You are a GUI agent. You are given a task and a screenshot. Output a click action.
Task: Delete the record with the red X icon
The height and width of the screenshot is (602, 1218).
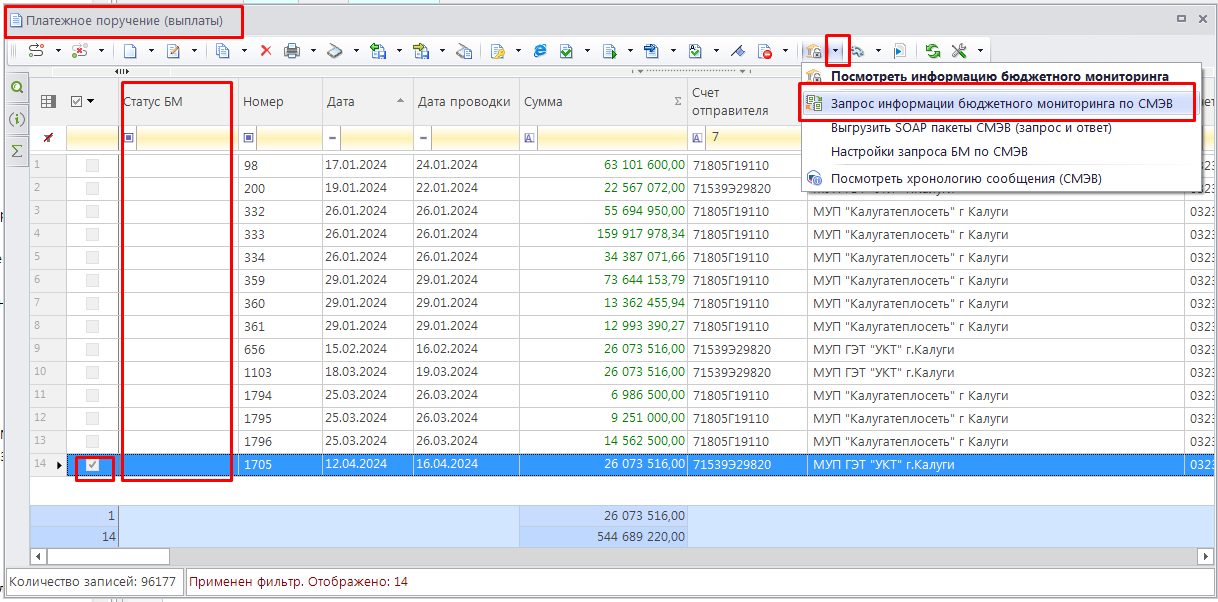[x=266, y=50]
